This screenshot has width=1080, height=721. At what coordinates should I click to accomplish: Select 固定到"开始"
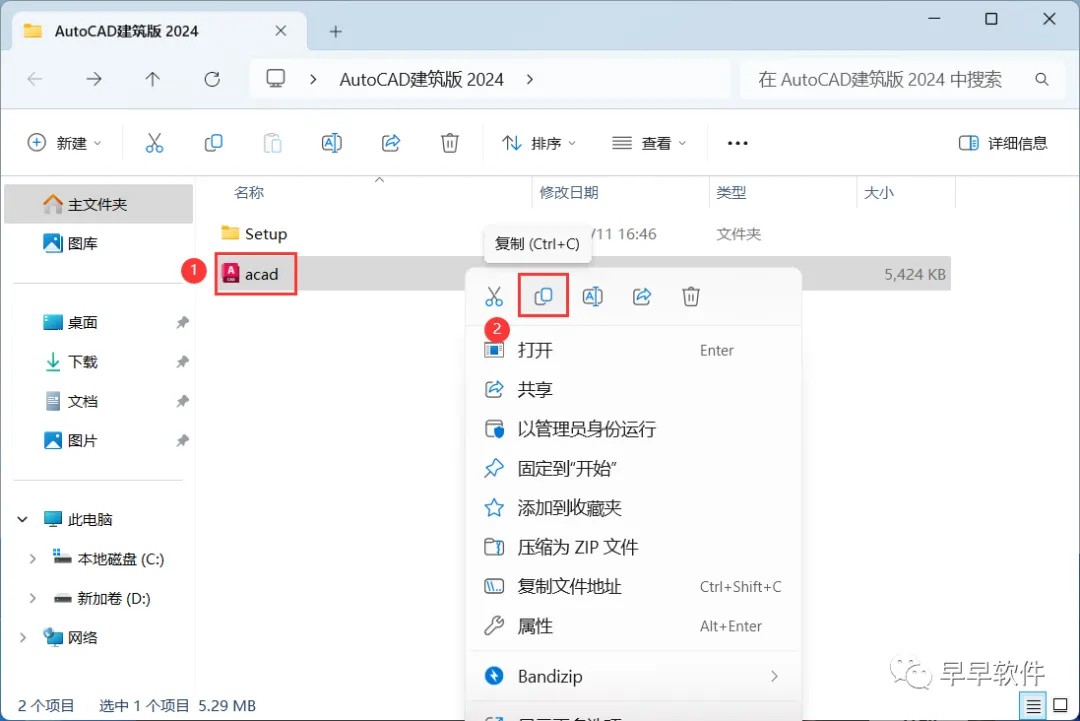coord(634,468)
